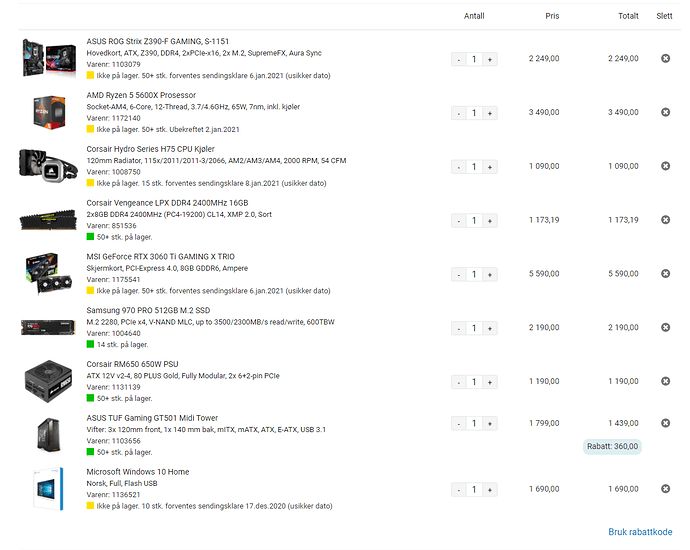Viewport: 690px width, 550px height.
Task: Click the Antall column header
Action: click(474, 16)
